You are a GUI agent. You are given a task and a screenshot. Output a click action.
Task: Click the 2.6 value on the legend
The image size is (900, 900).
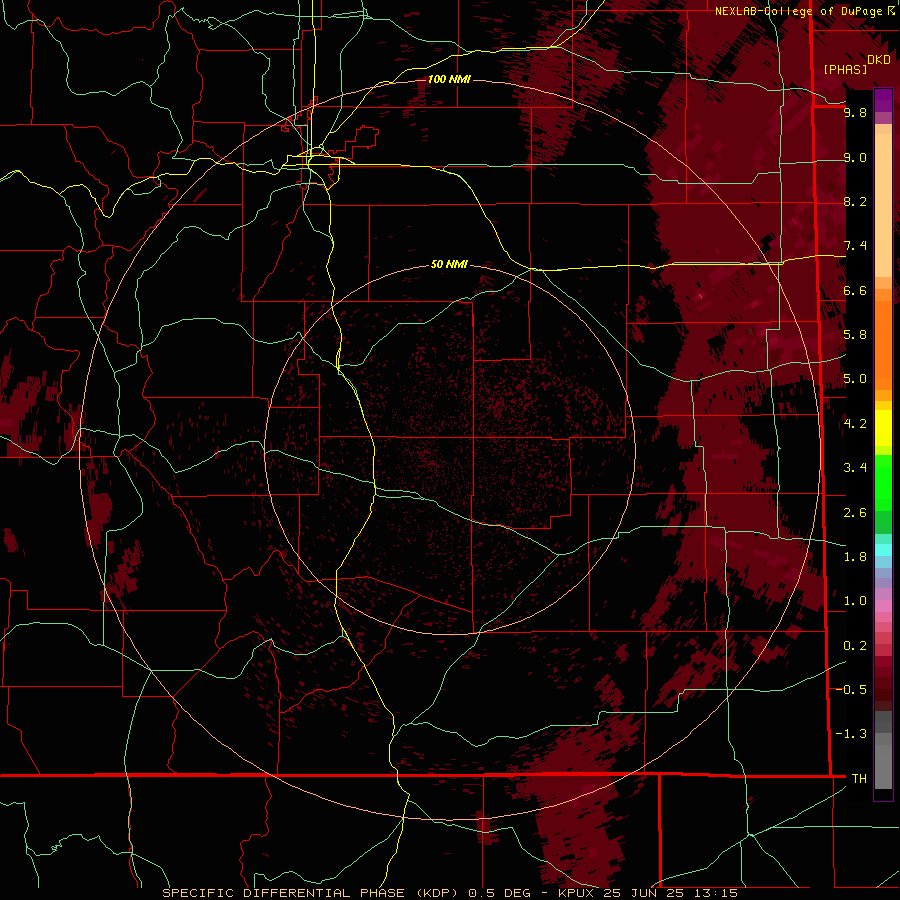855,513
